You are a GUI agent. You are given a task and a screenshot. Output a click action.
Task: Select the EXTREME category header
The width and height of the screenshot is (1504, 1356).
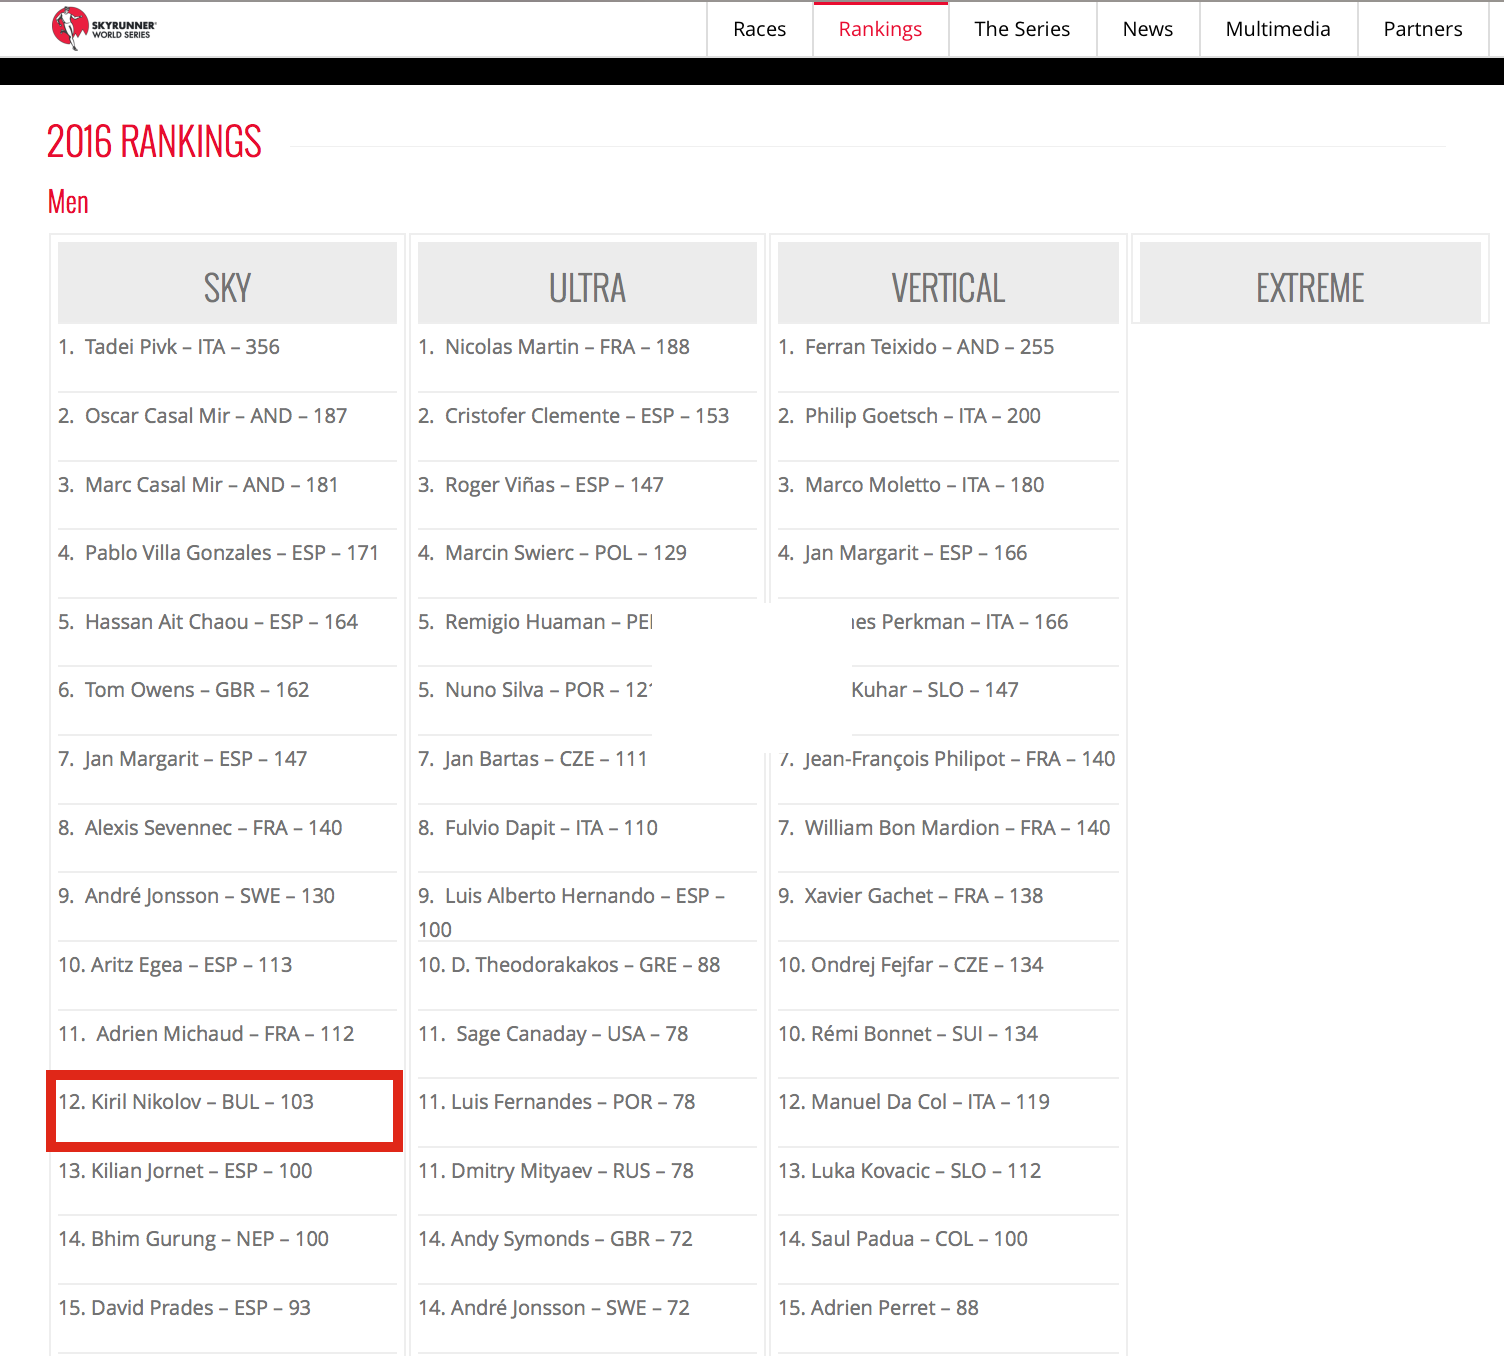pos(1309,287)
